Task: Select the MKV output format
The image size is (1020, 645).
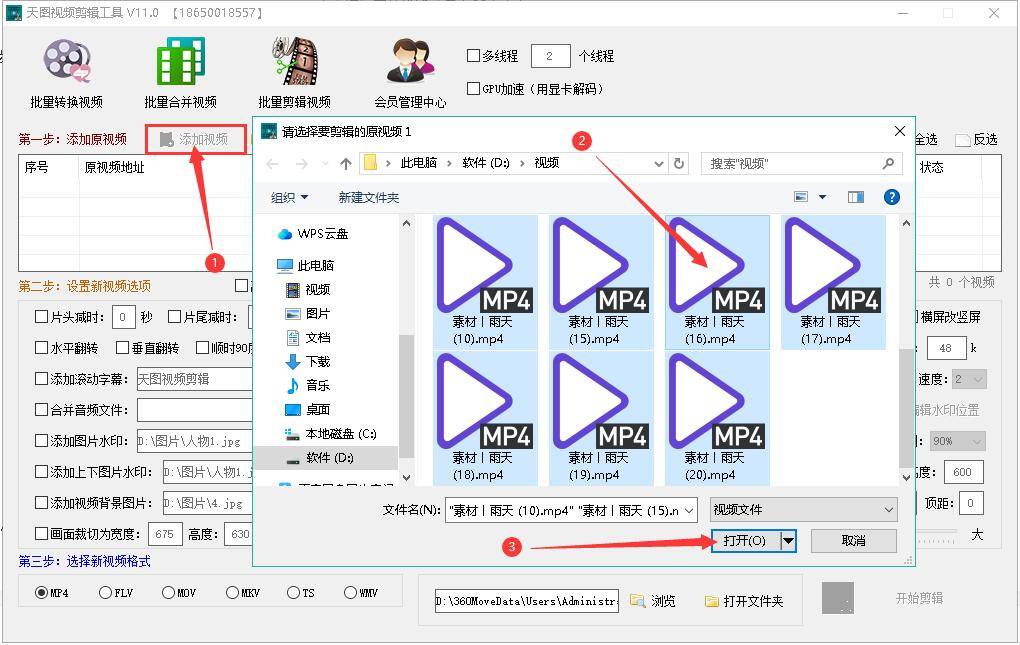Action: tap(232, 592)
